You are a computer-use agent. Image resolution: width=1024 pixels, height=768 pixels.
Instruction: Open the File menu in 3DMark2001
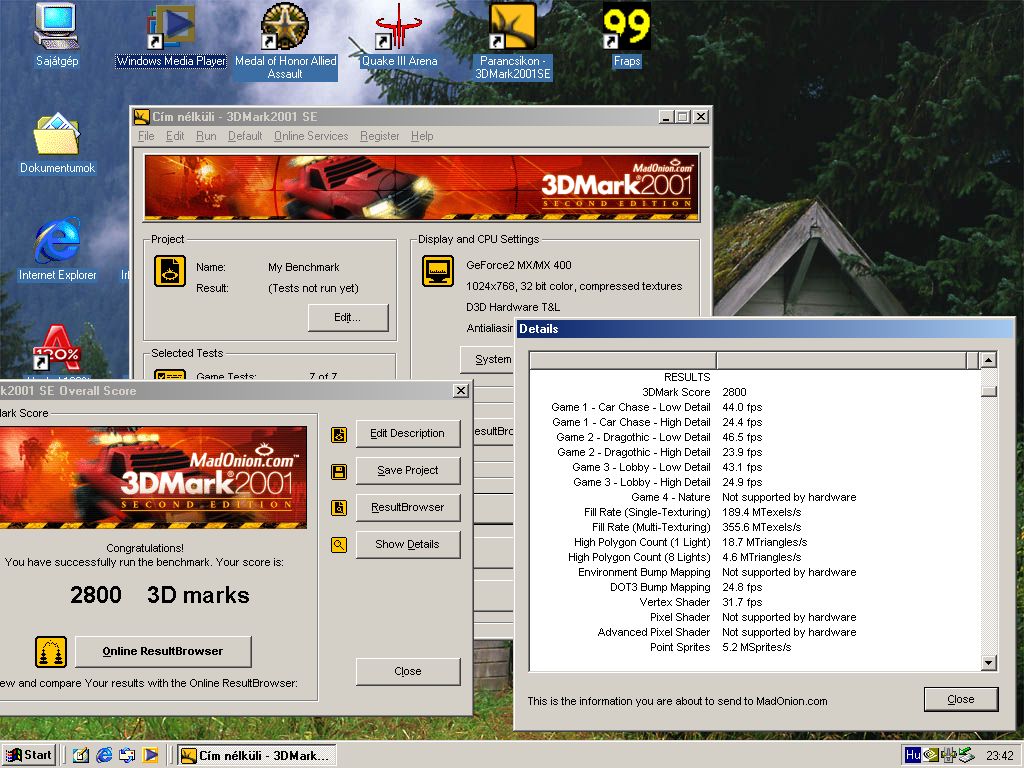pos(146,136)
